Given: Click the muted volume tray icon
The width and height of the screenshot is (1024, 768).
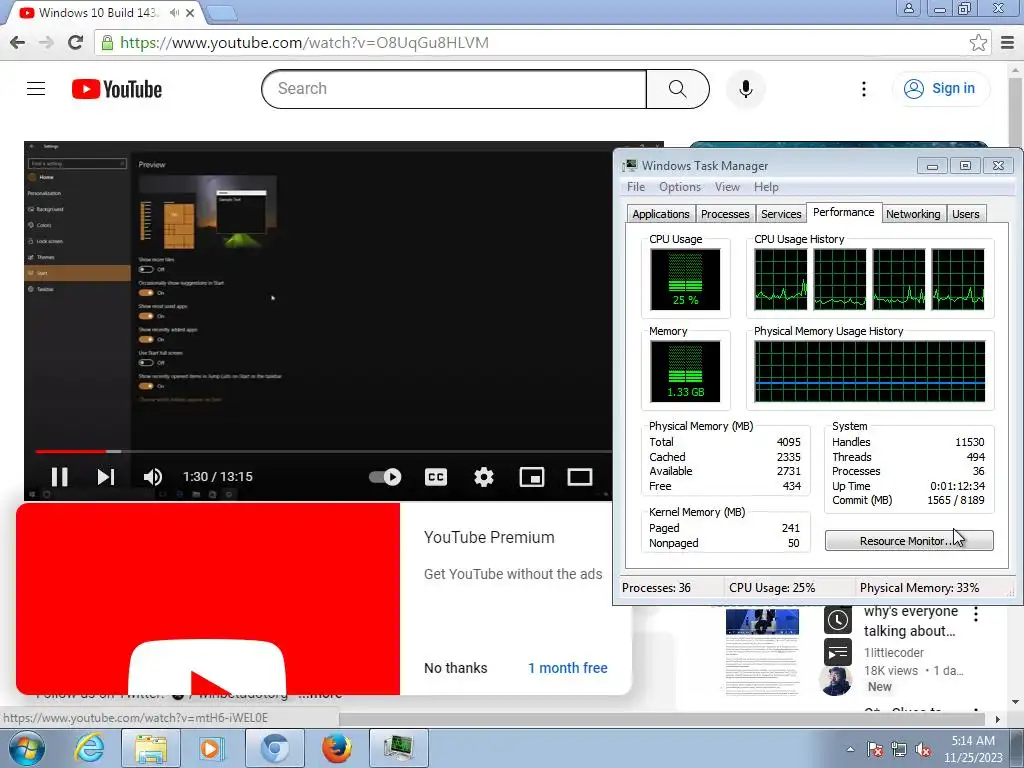Looking at the screenshot, I should tap(923, 750).
